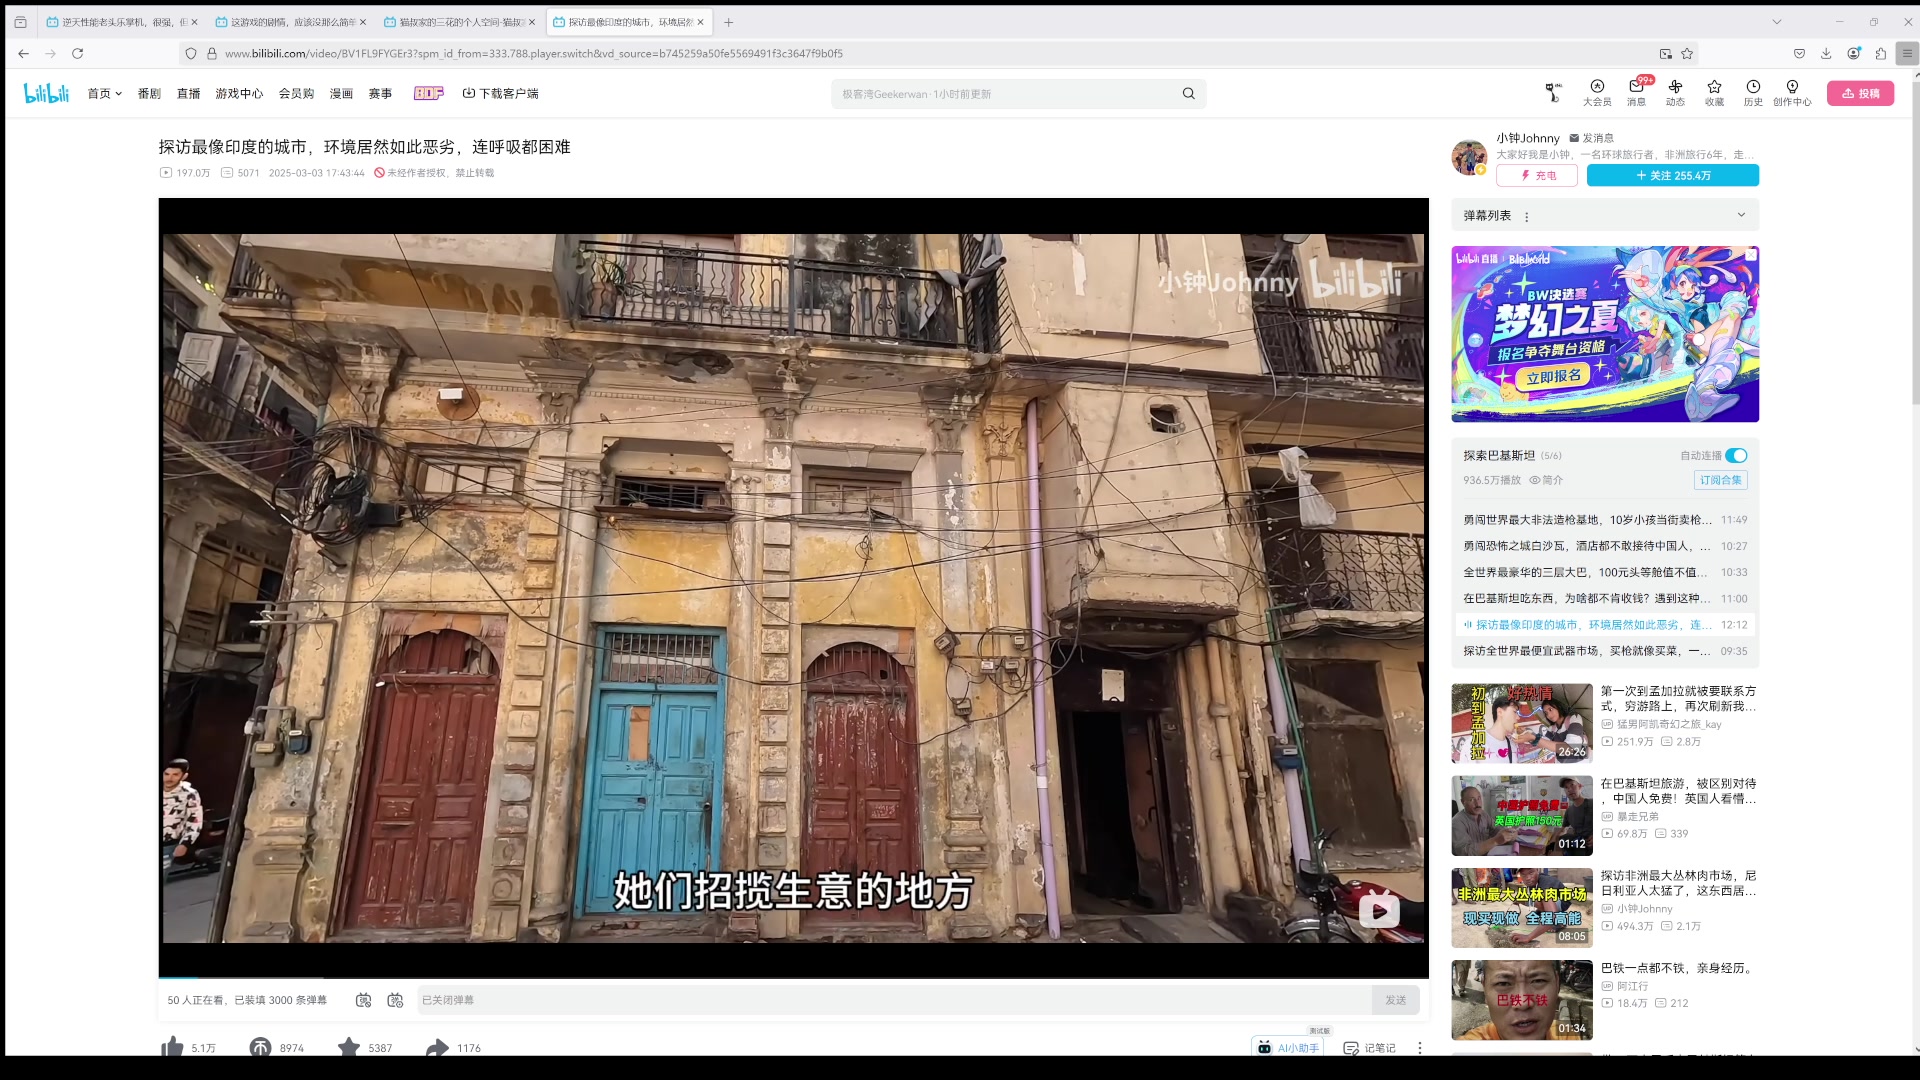Switch to the 这游戏的剧情 browser tab
Screen dimensions: 1920x1080
pos(290,21)
